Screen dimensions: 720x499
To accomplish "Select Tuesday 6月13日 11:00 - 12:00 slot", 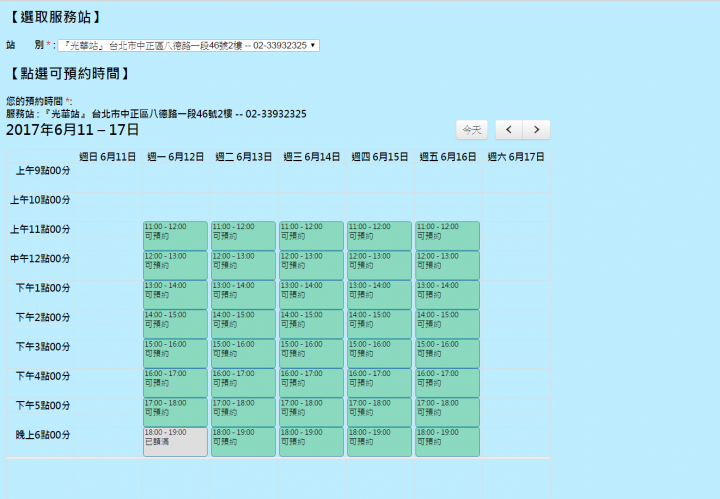I will pyautogui.click(x=243, y=236).
